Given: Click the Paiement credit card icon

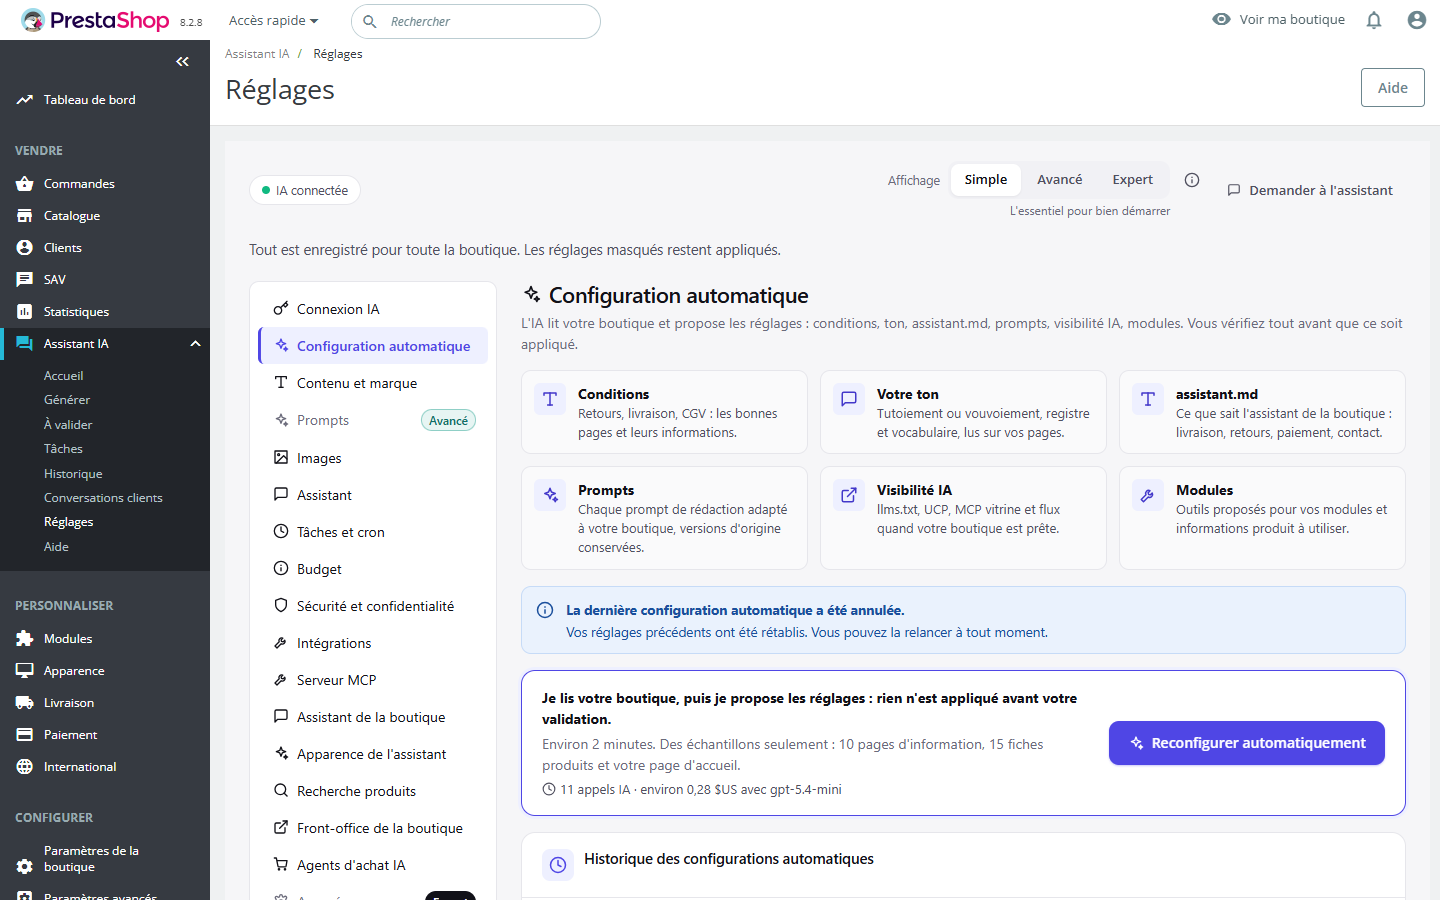Looking at the screenshot, I should (x=25, y=735).
